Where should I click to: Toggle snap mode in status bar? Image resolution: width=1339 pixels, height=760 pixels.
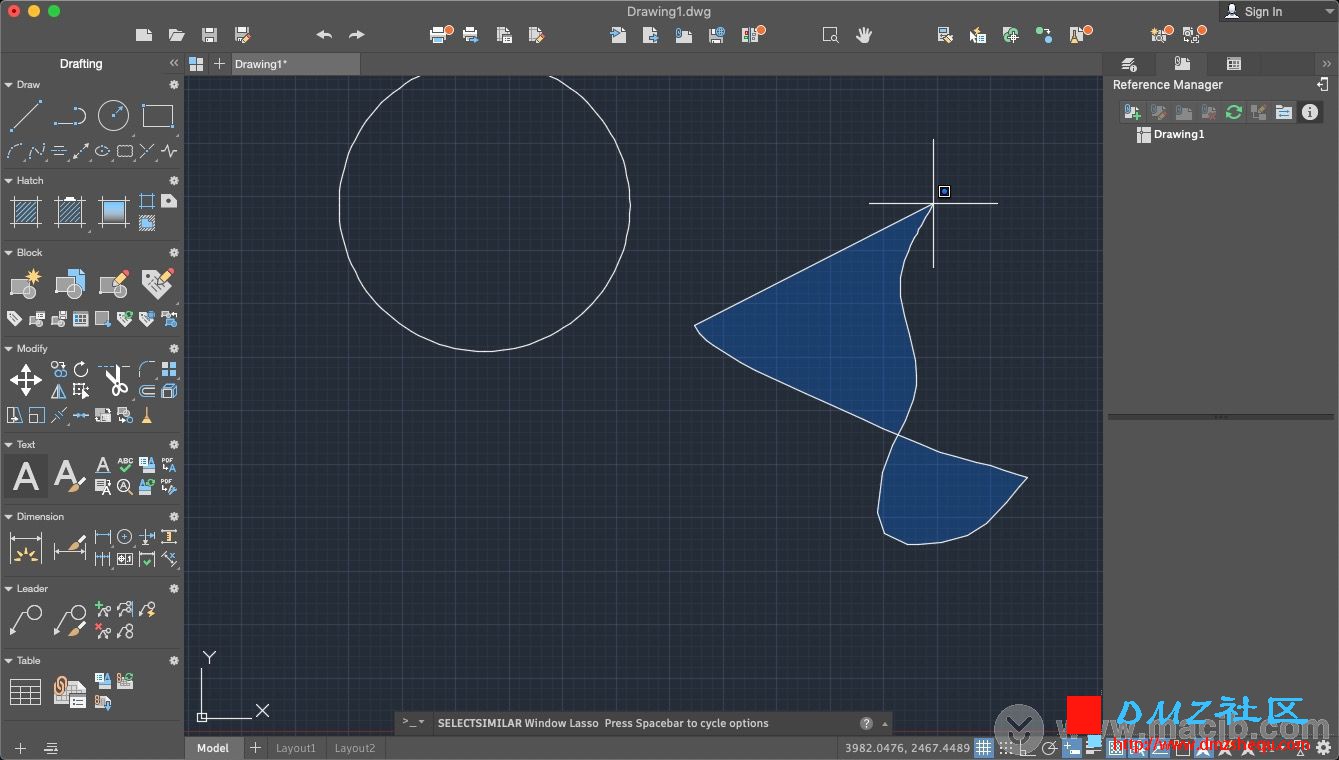1006,748
